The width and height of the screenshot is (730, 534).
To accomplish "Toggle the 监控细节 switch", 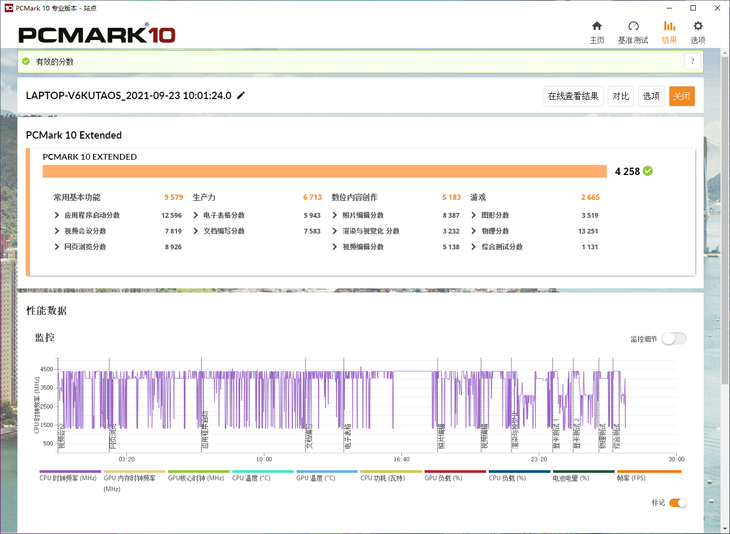I will [674, 339].
